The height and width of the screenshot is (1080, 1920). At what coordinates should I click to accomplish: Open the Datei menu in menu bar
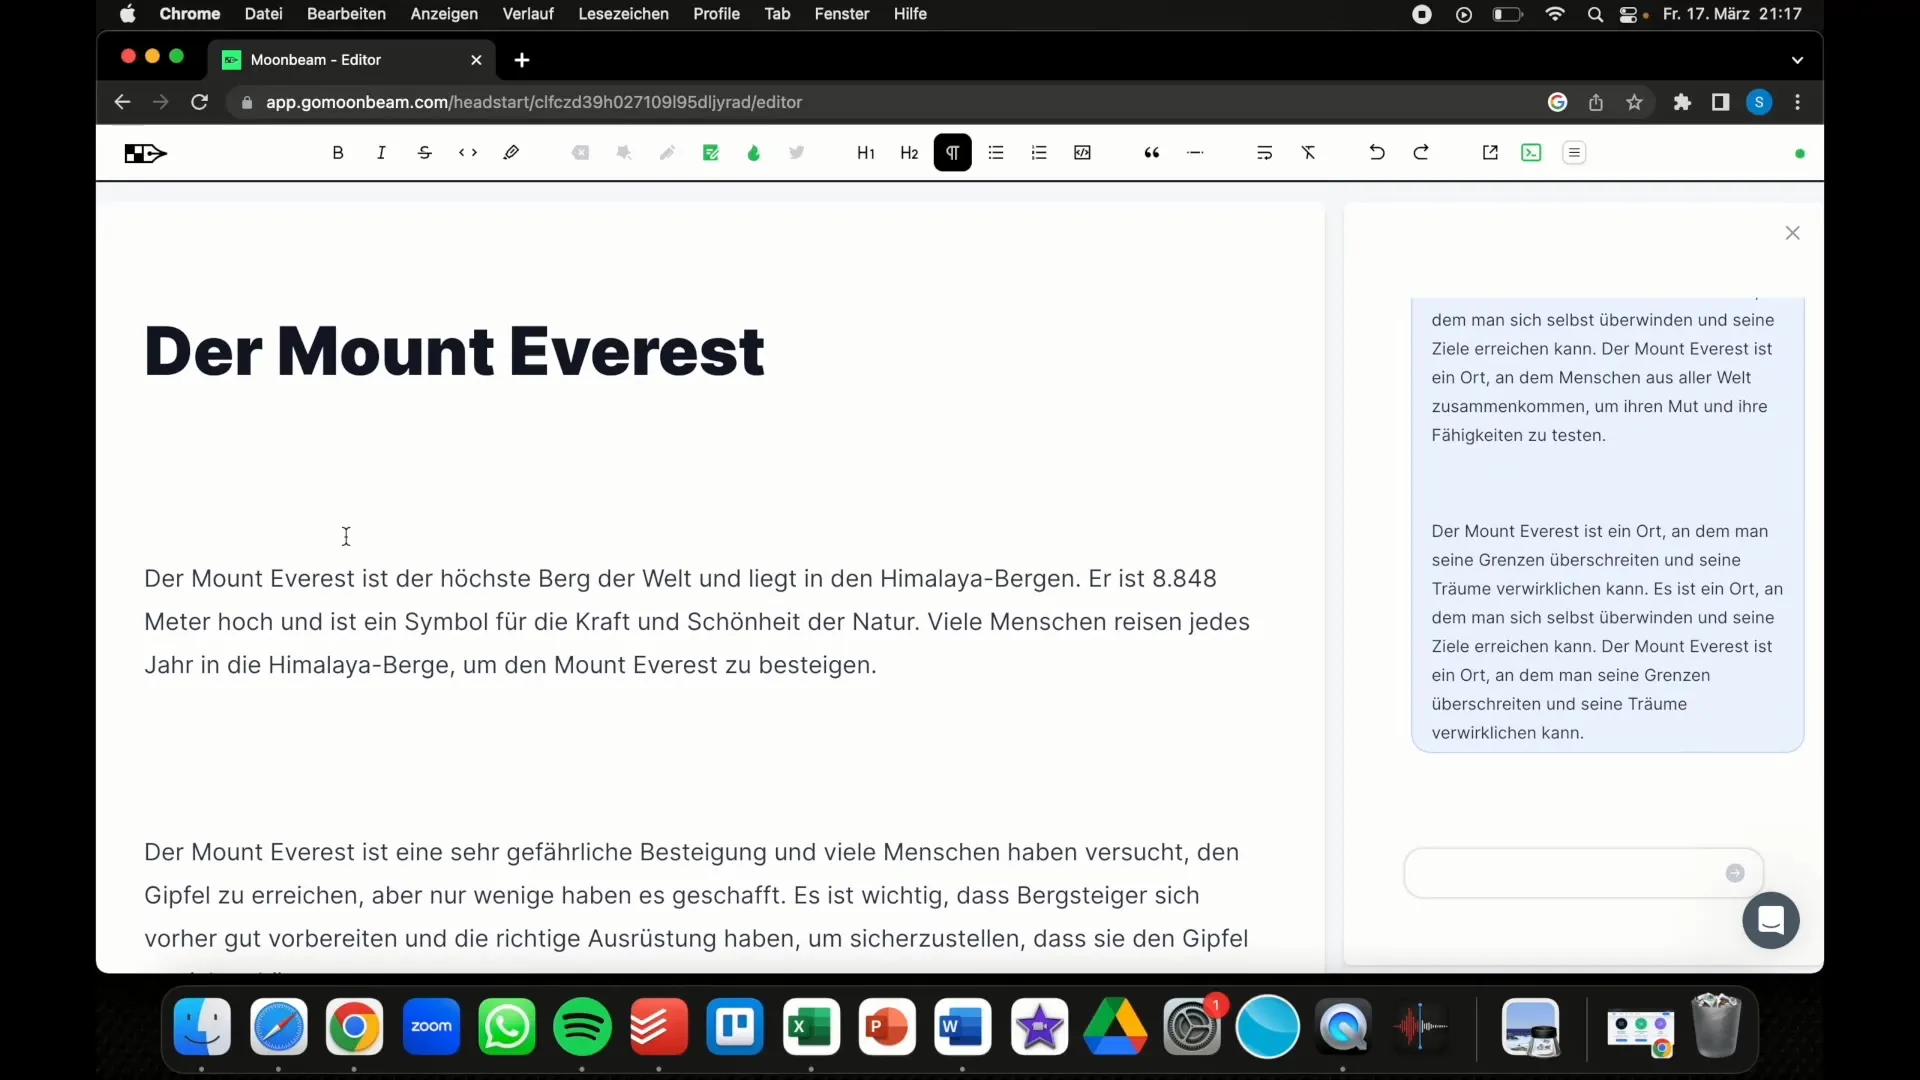click(262, 15)
